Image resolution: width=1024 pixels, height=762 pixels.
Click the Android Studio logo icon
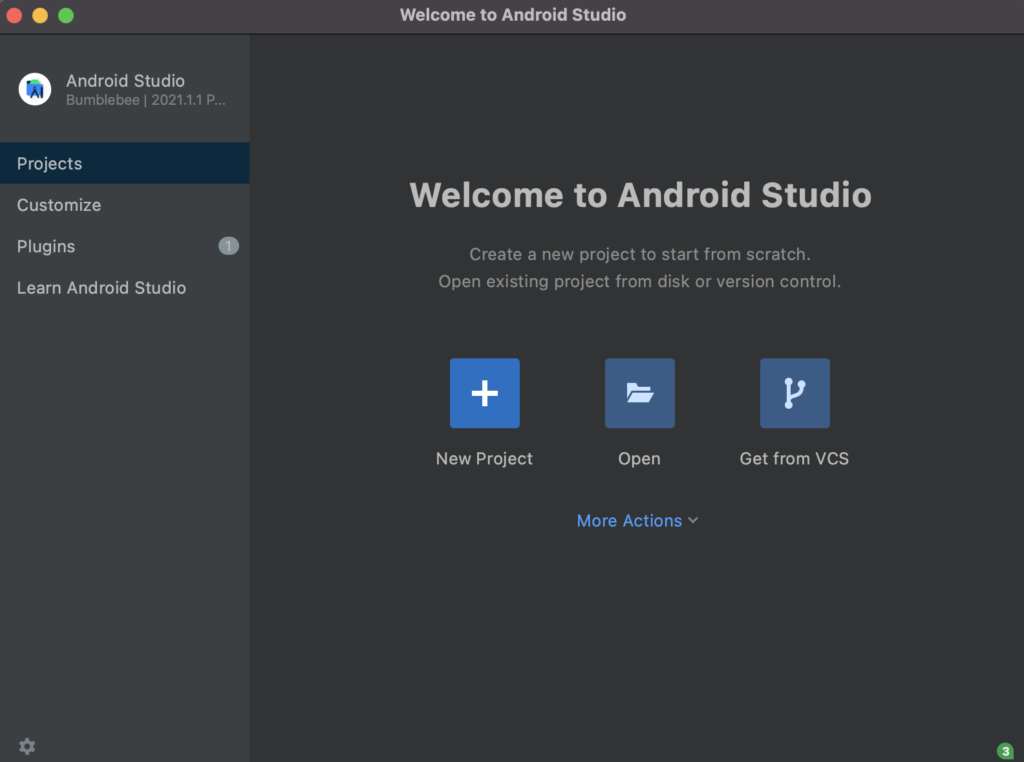coord(35,89)
